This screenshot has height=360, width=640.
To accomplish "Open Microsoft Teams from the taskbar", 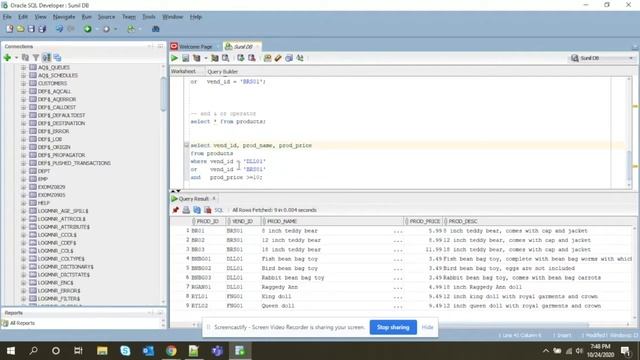I will pyautogui.click(x=217, y=351).
